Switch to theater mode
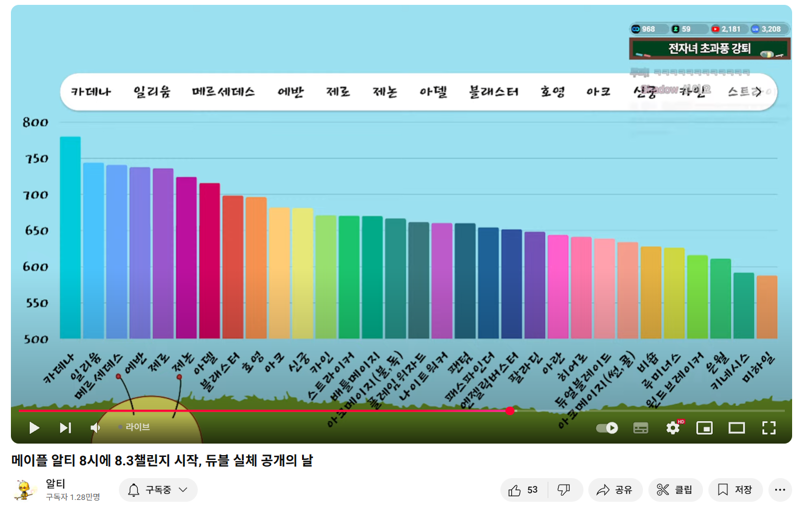800x506 pixels. [737, 428]
